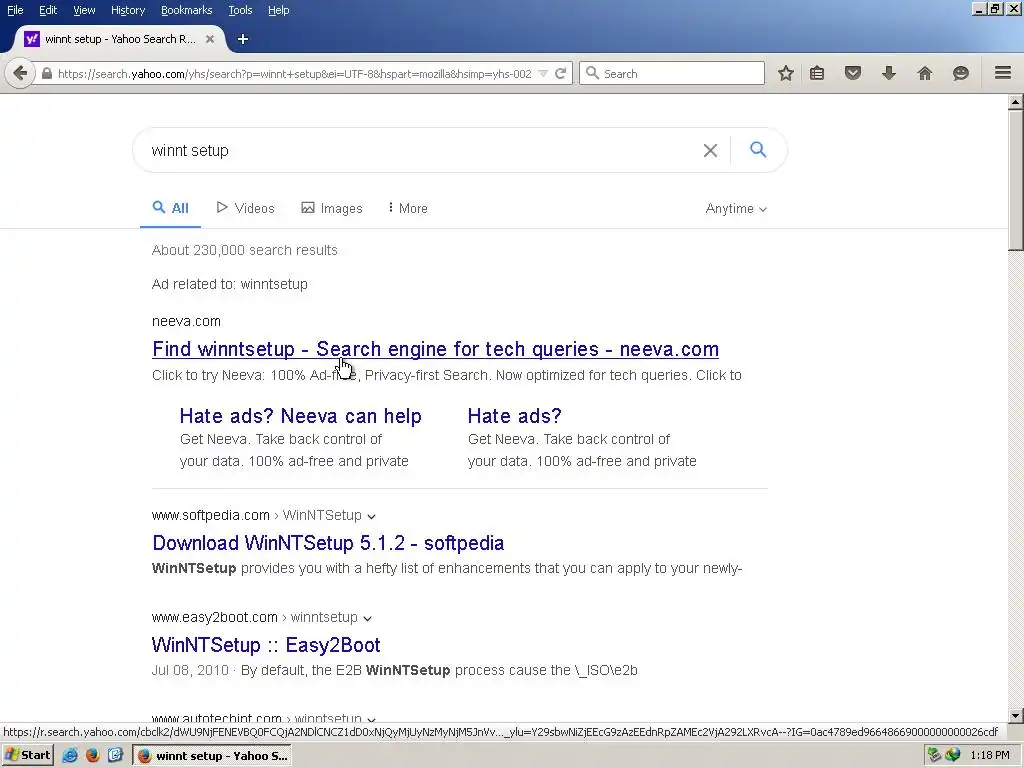Click the tray icon left of the globe icon
This screenshot has width=1024, height=768.
click(x=935, y=756)
